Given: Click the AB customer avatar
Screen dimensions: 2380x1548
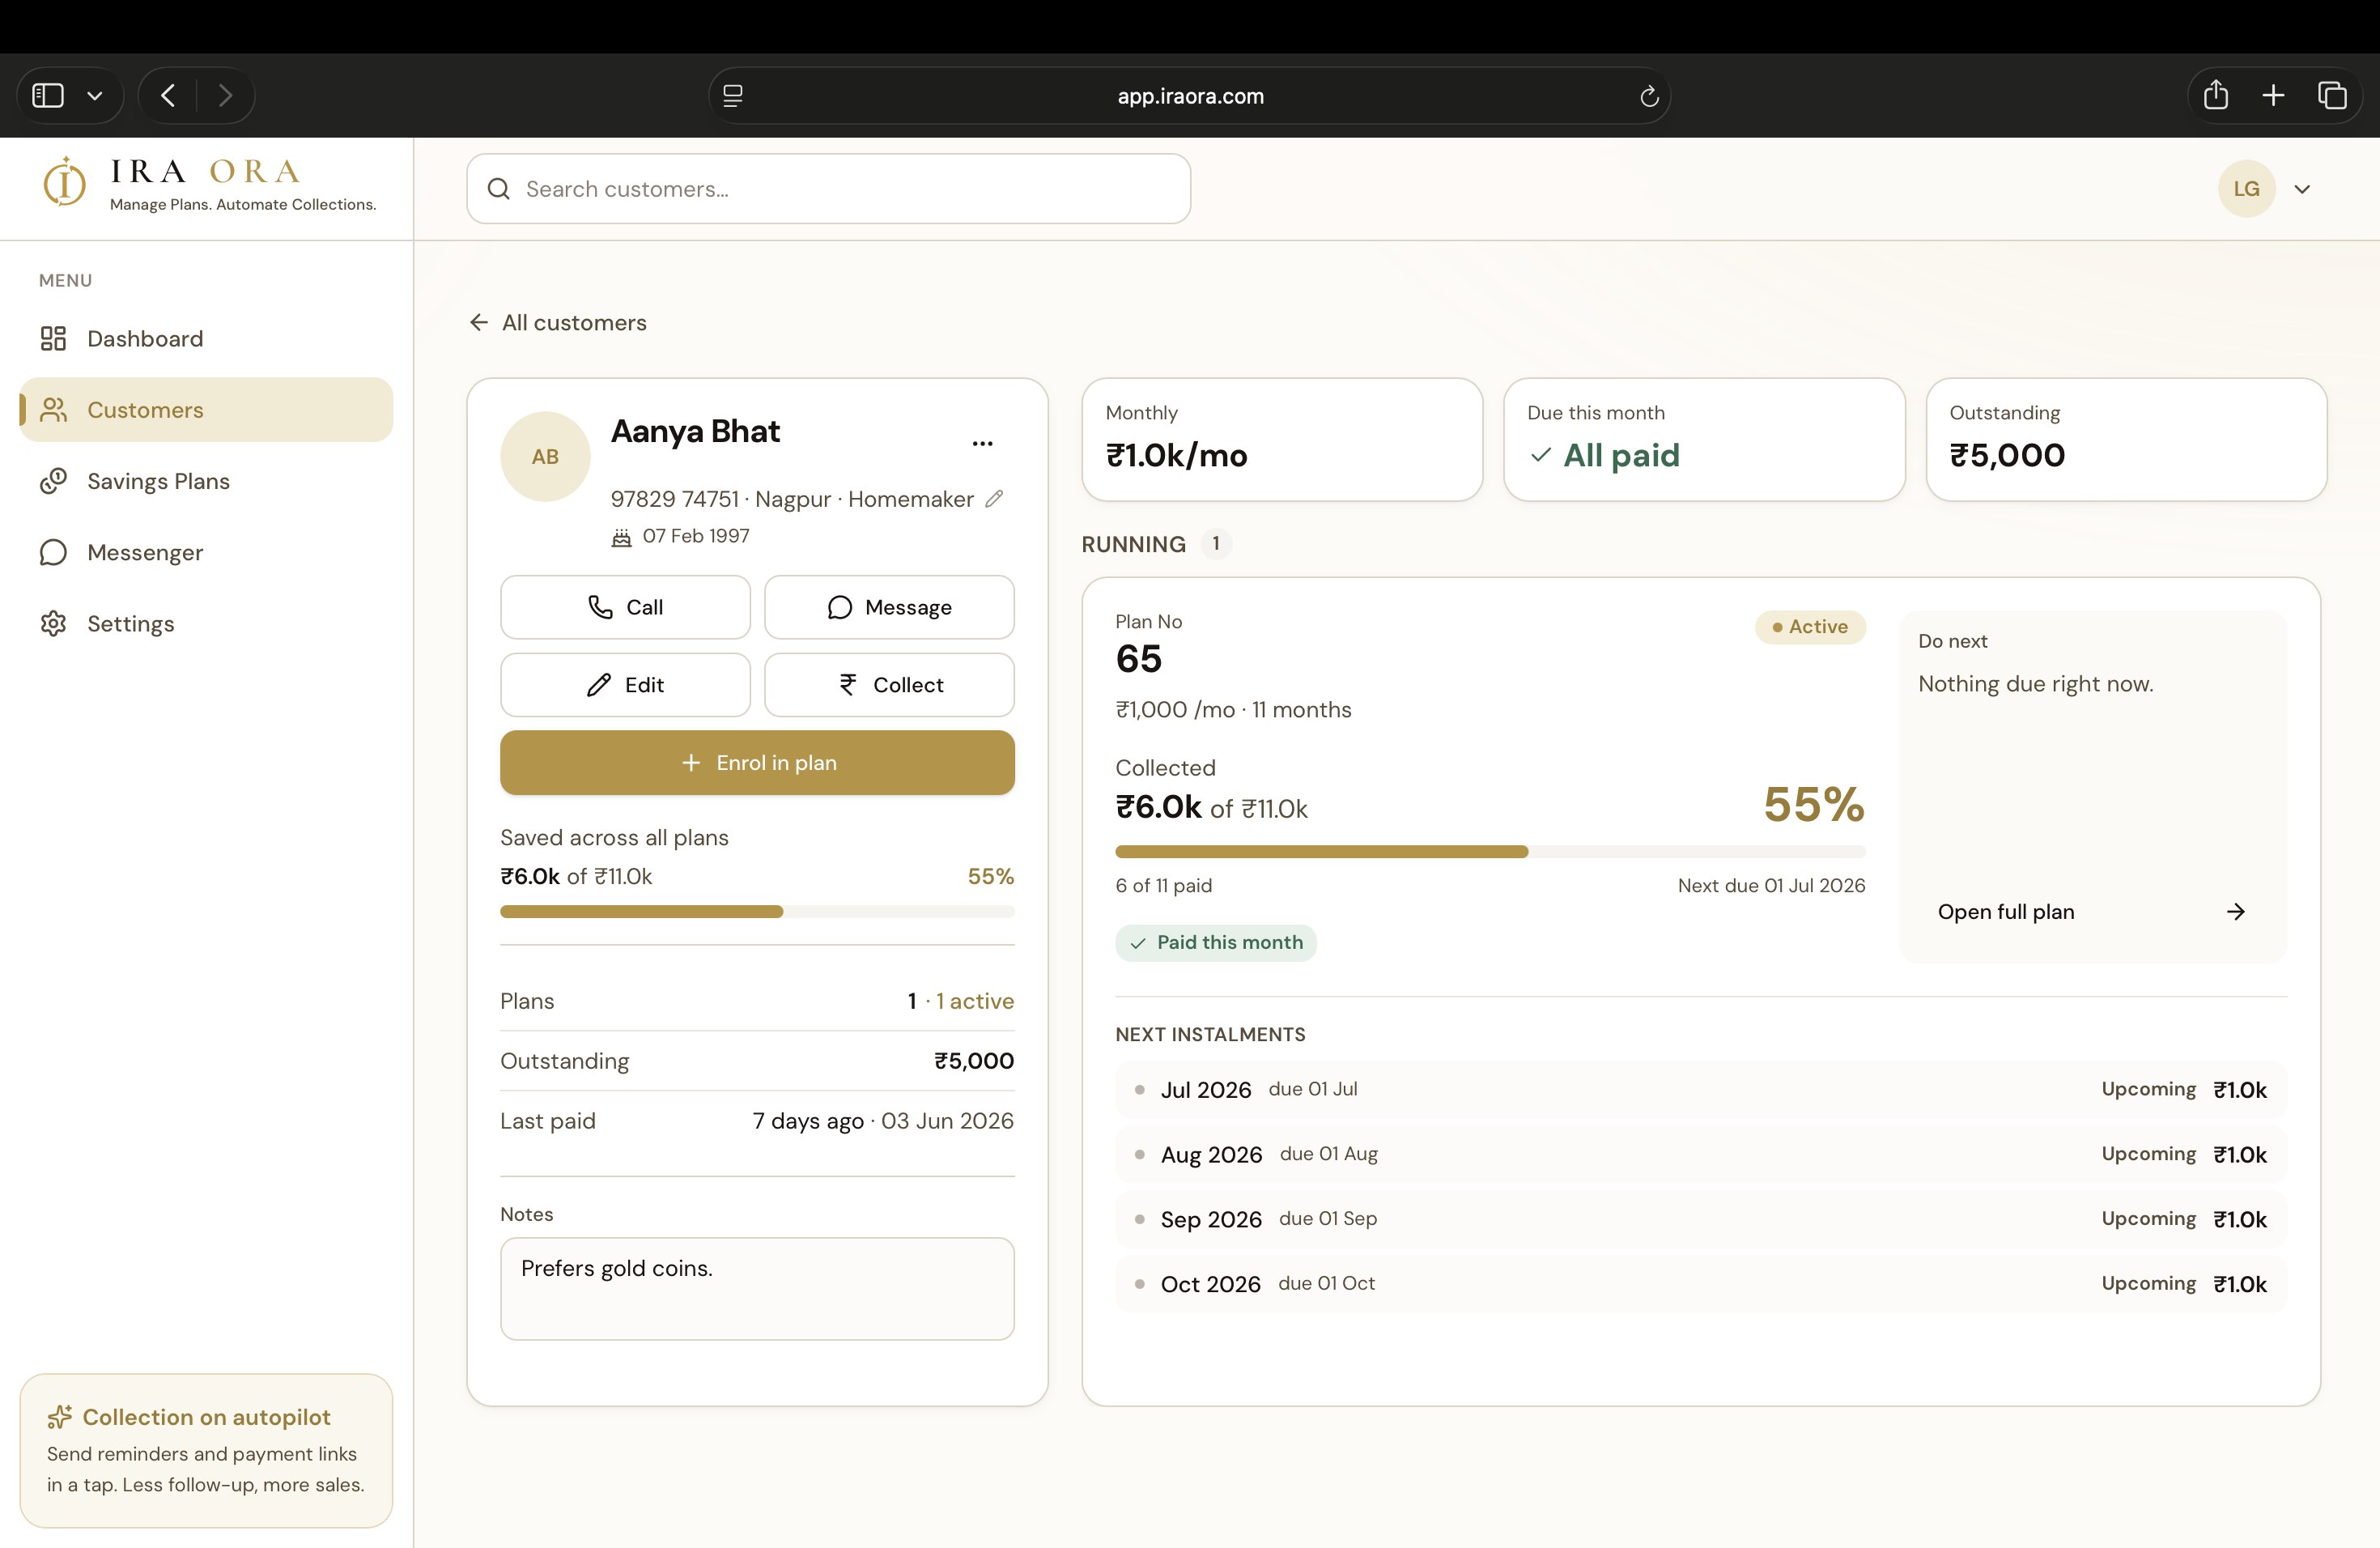Looking at the screenshot, I should [x=545, y=456].
